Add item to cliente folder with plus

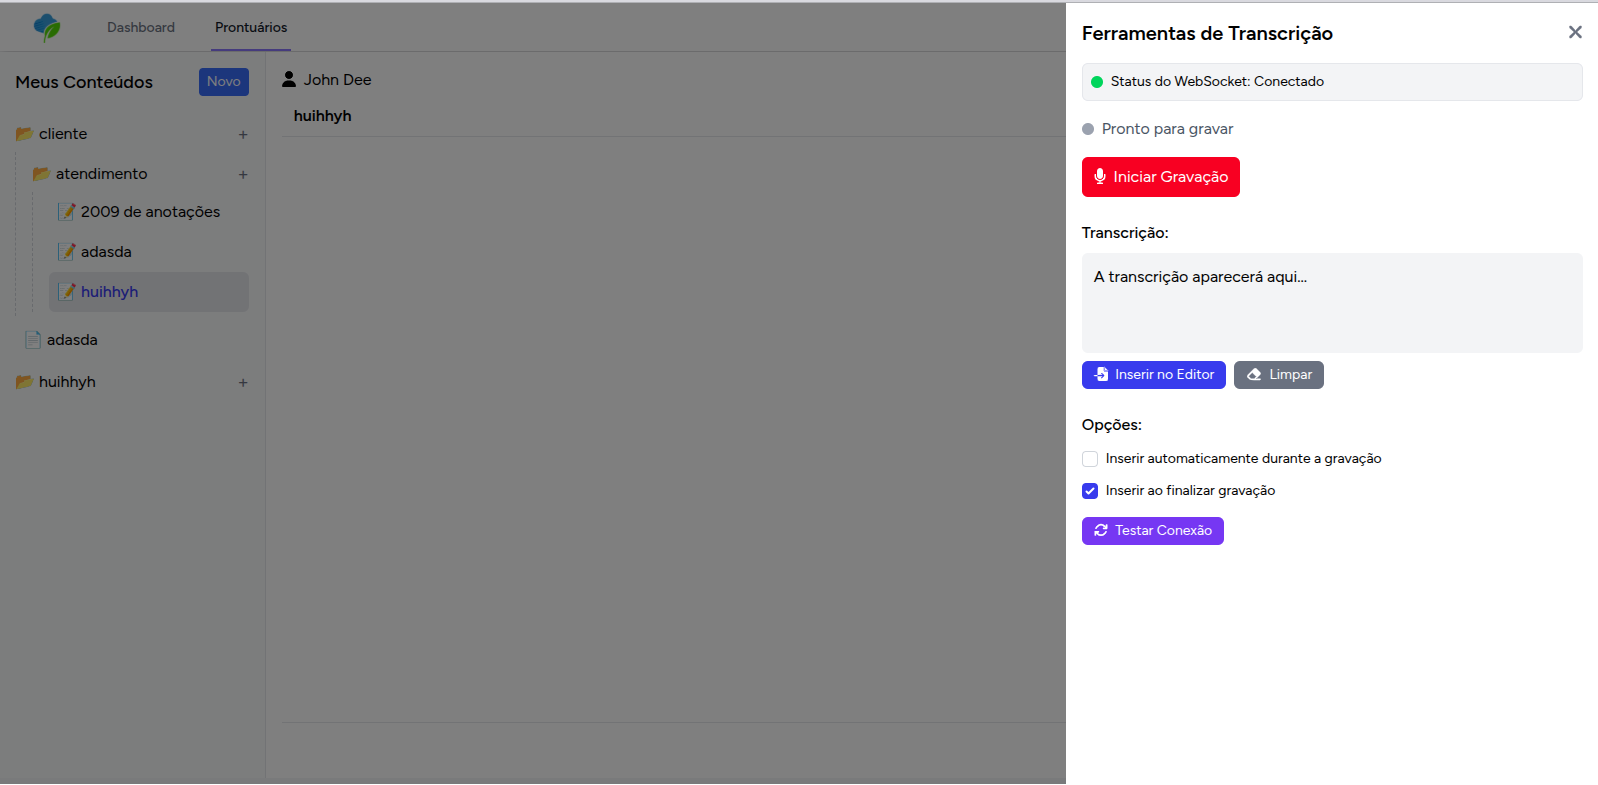[x=243, y=134]
